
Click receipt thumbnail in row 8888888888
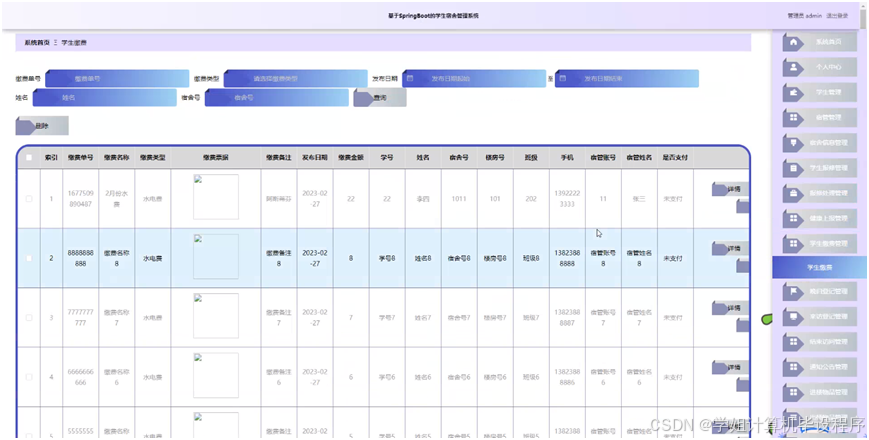(216, 256)
